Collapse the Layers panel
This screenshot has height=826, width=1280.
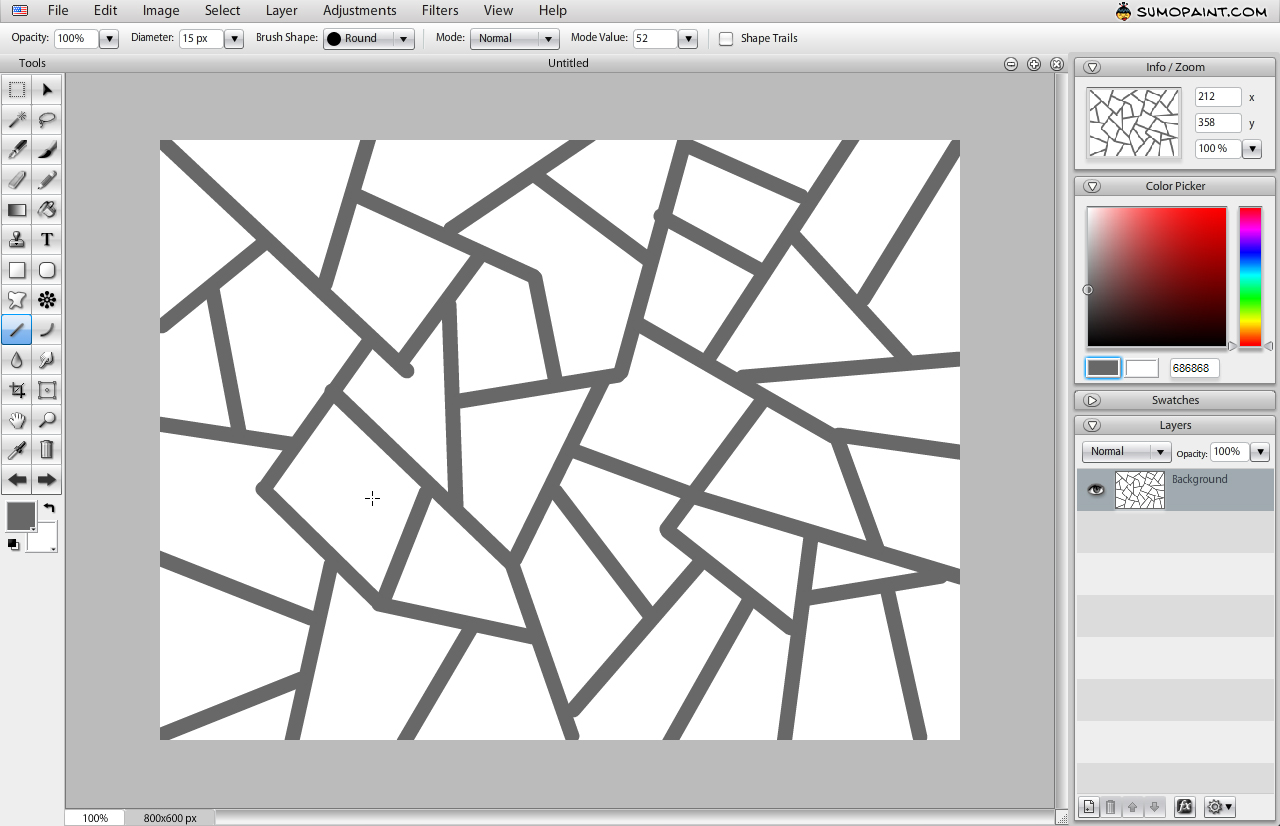[x=1092, y=425]
